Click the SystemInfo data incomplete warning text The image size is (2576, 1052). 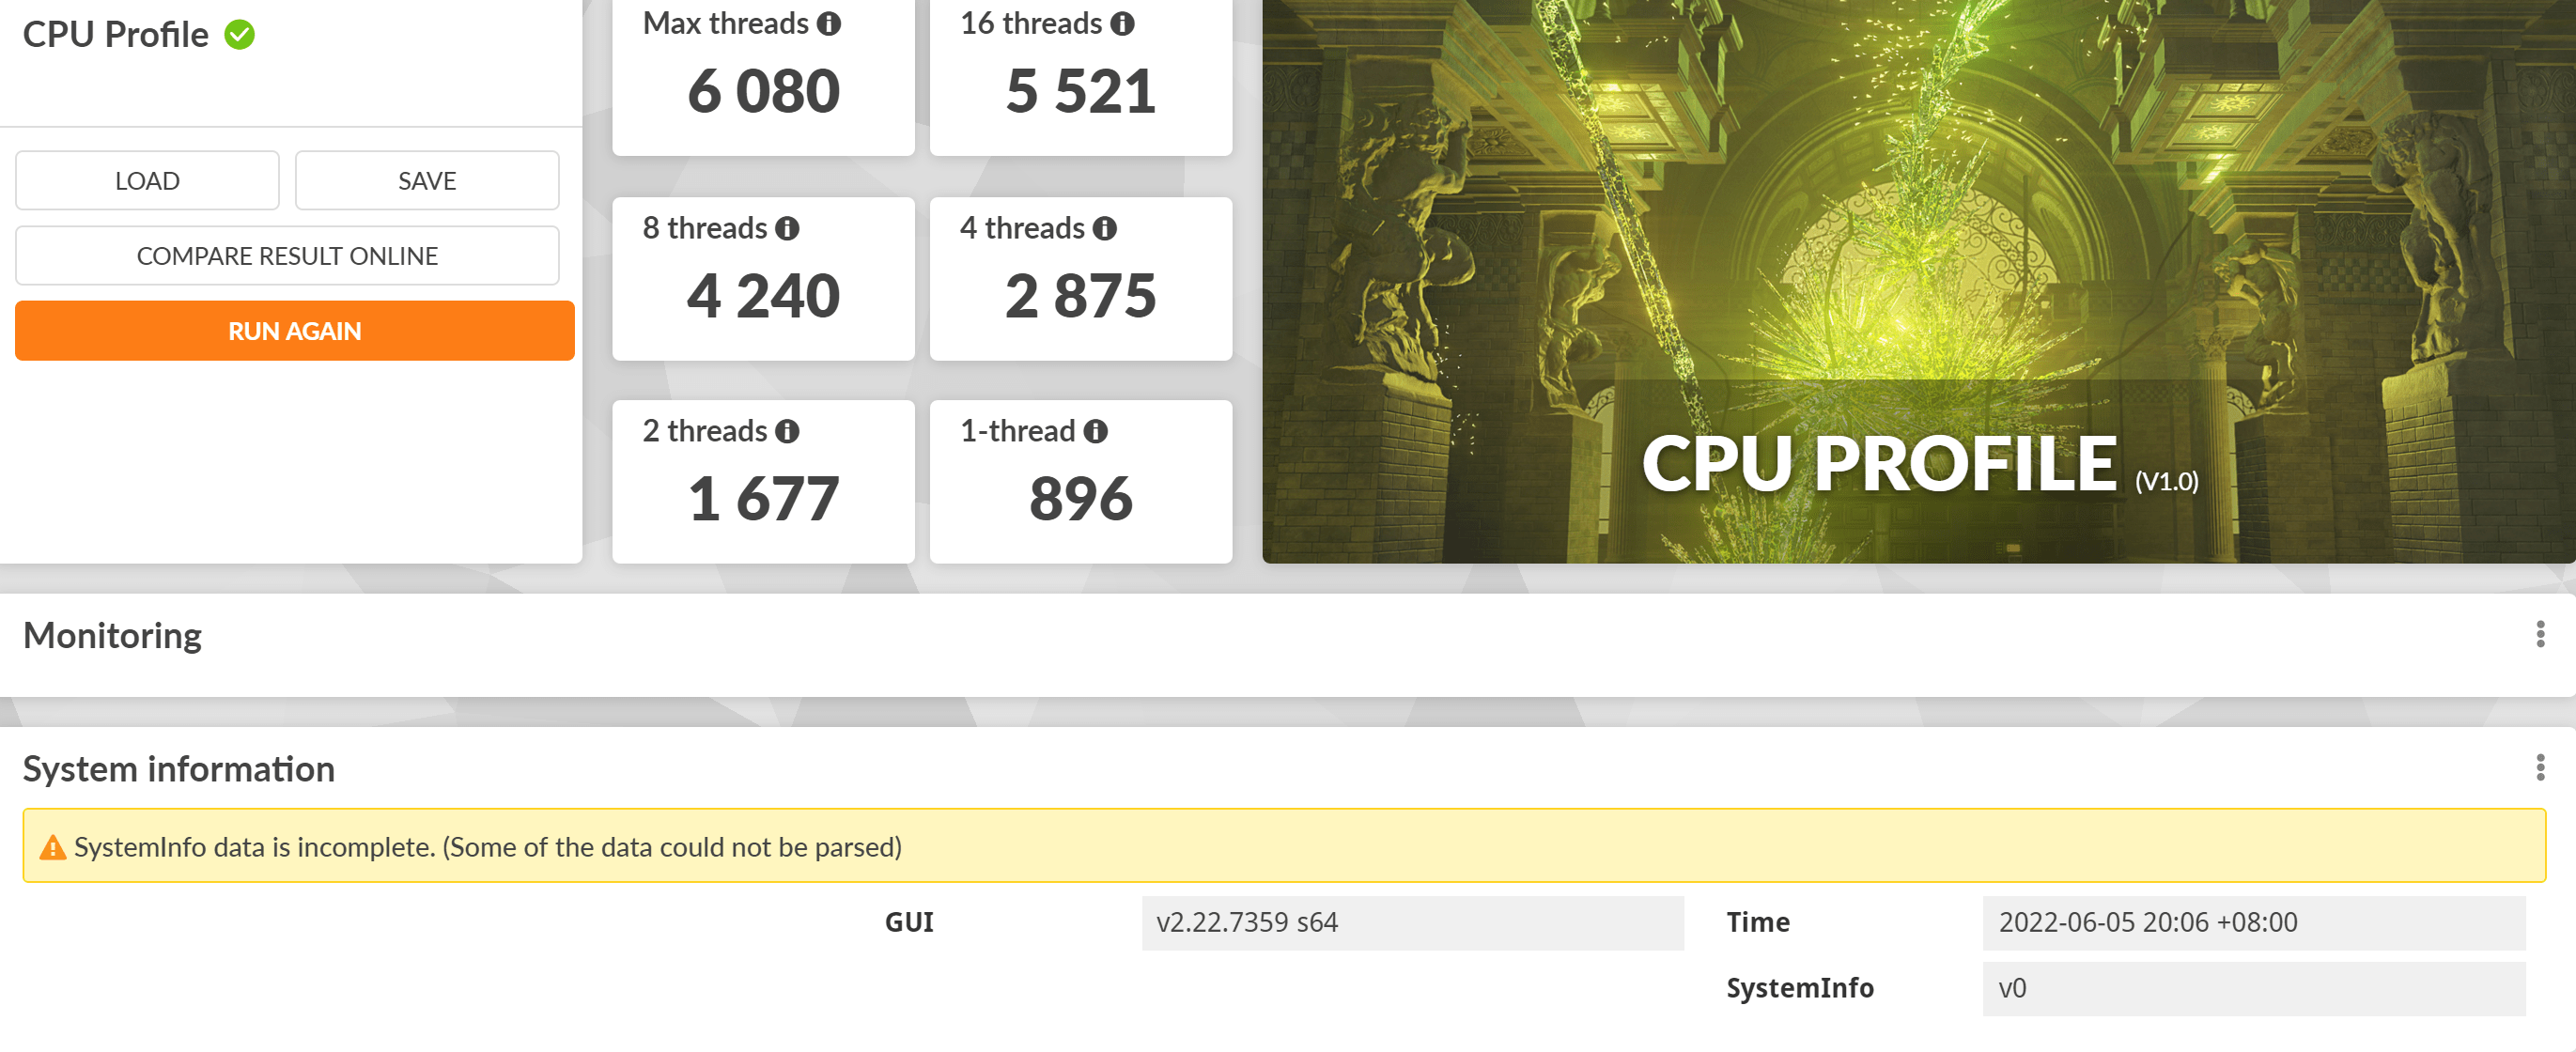tap(488, 848)
